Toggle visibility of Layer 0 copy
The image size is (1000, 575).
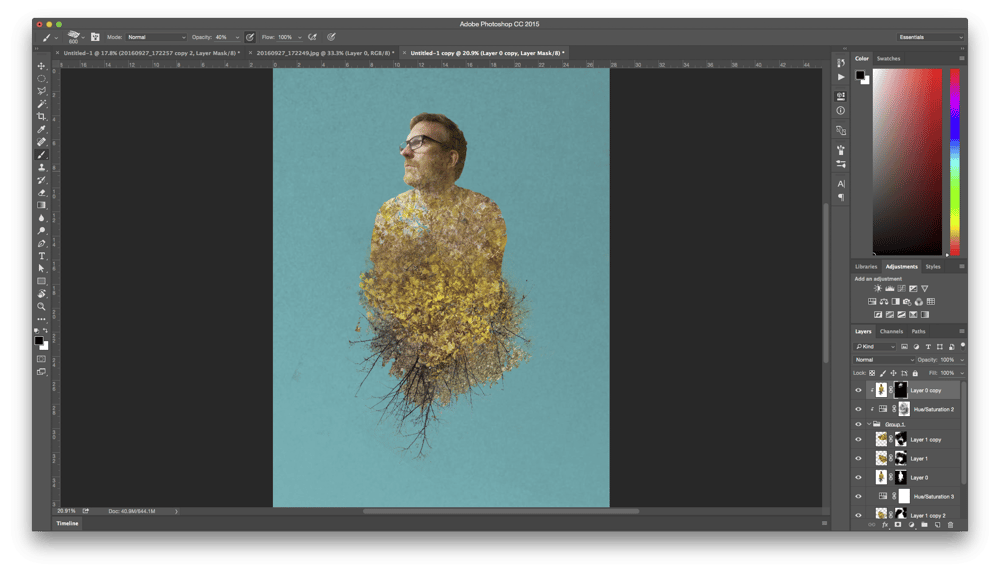(858, 390)
